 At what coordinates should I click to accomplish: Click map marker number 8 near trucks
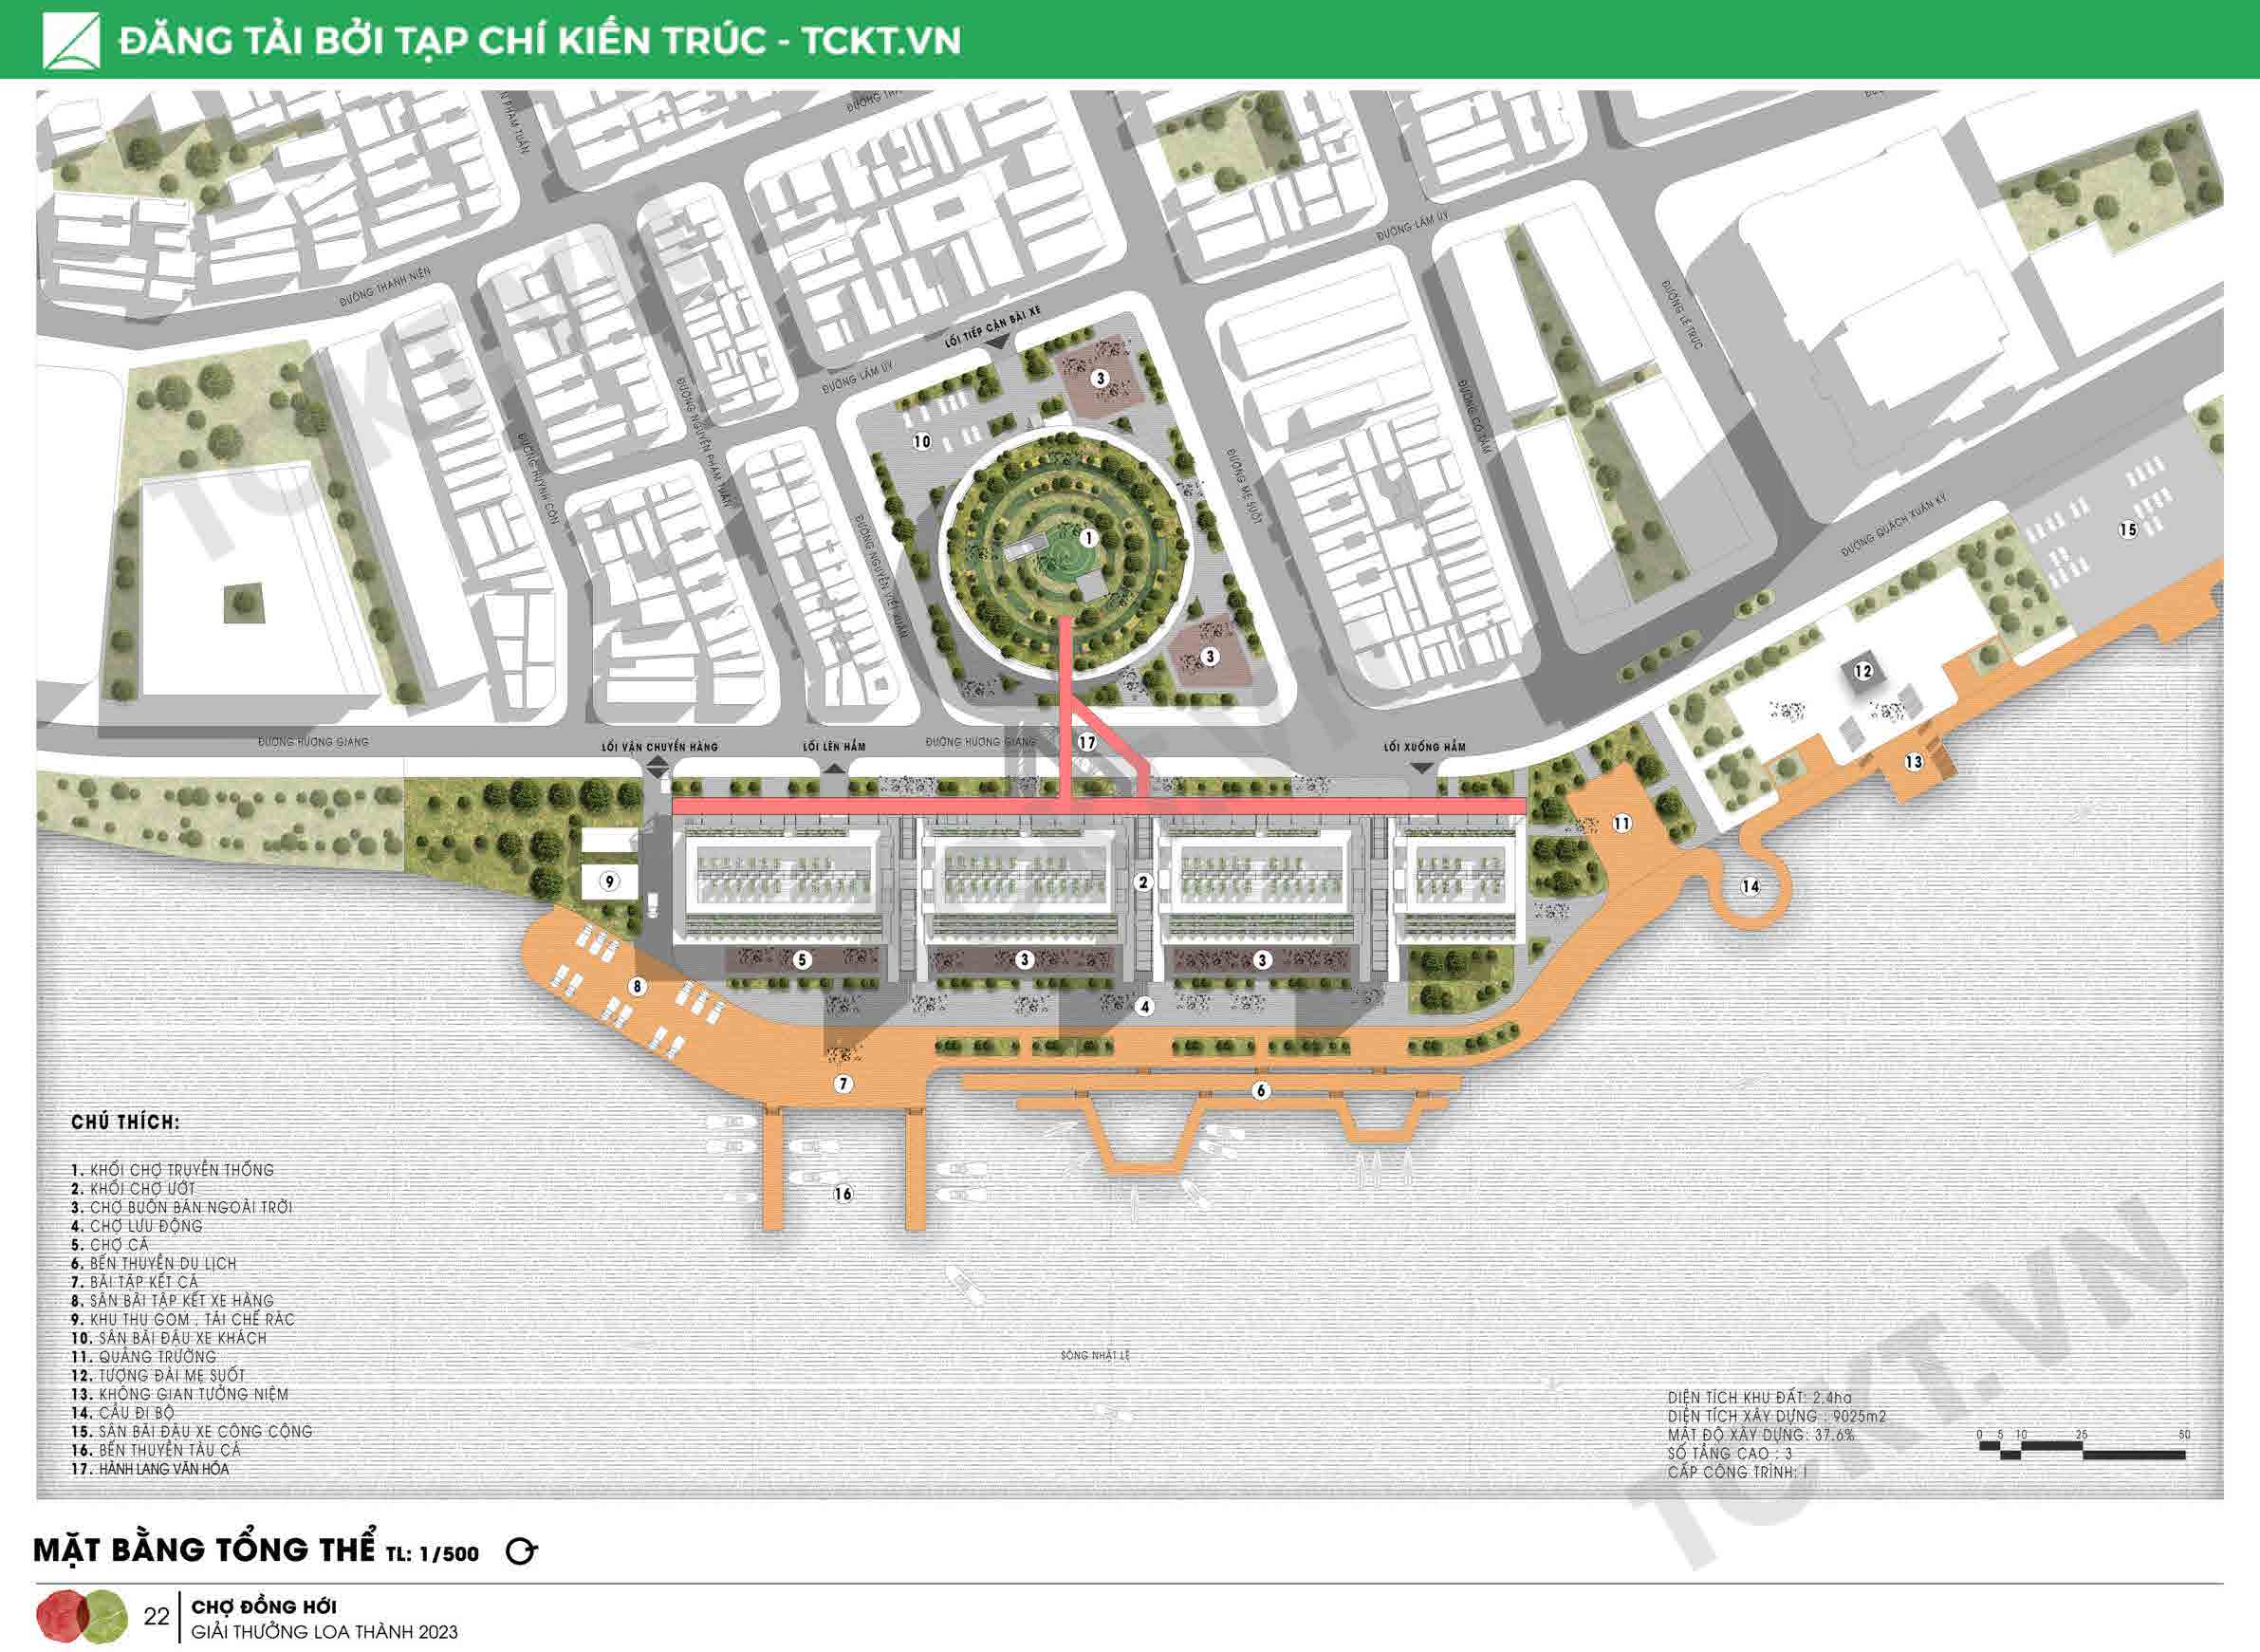pos(637,987)
